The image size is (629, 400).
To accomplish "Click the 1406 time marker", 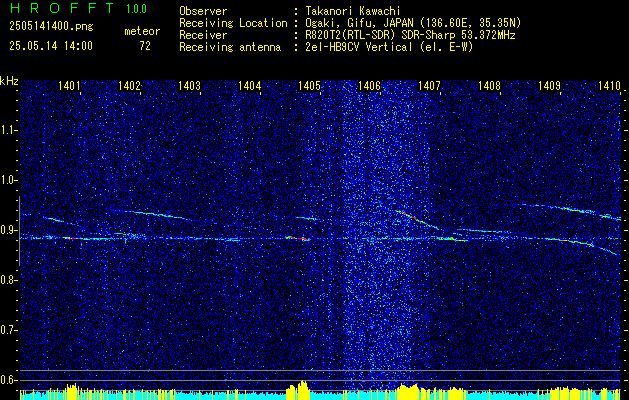I will [x=369, y=85].
